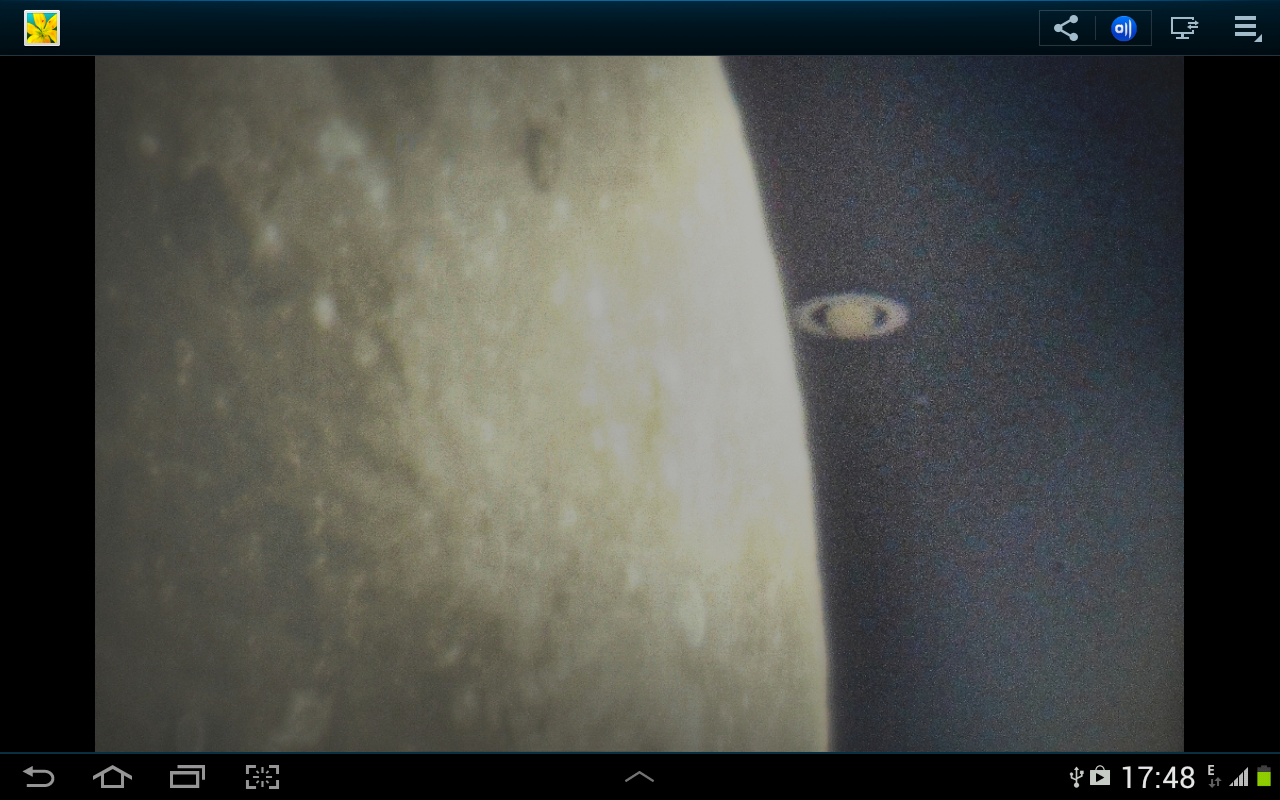Tap Saturn in the photo
Image resolution: width=1280 pixels, height=800 pixels.
click(851, 317)
